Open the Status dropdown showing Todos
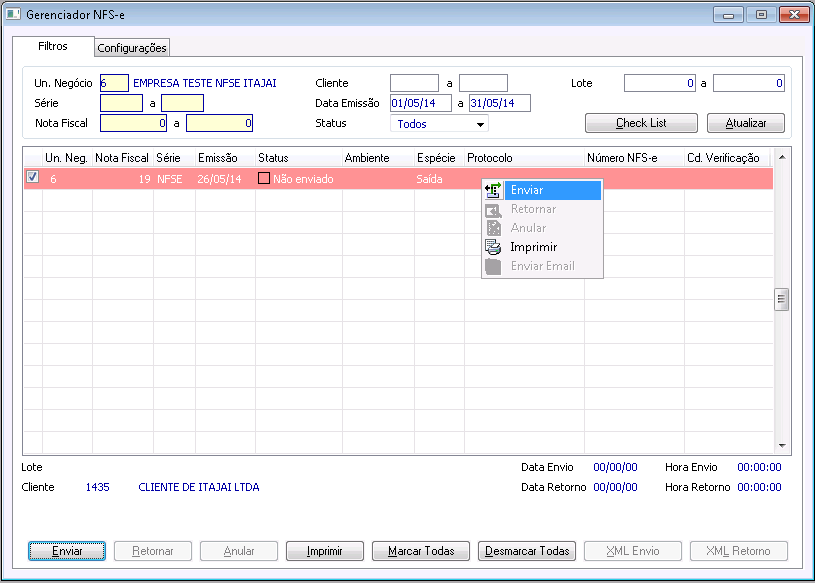The width and height of the screenshot is (815, 583). pos(439,124)
